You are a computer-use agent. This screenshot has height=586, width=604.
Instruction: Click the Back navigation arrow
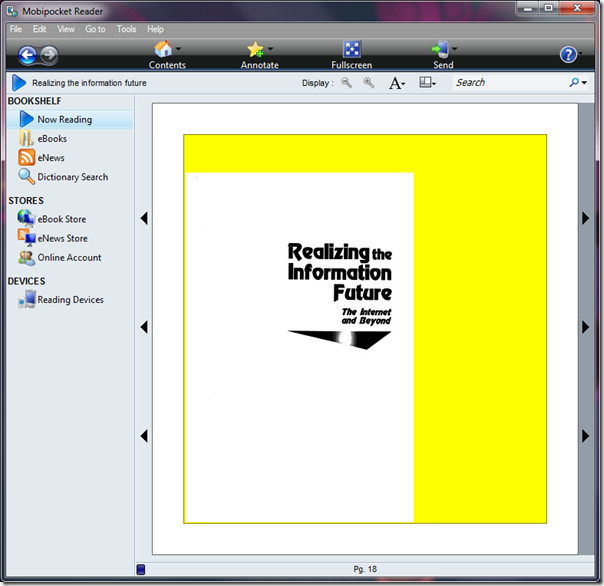point(27,55)
